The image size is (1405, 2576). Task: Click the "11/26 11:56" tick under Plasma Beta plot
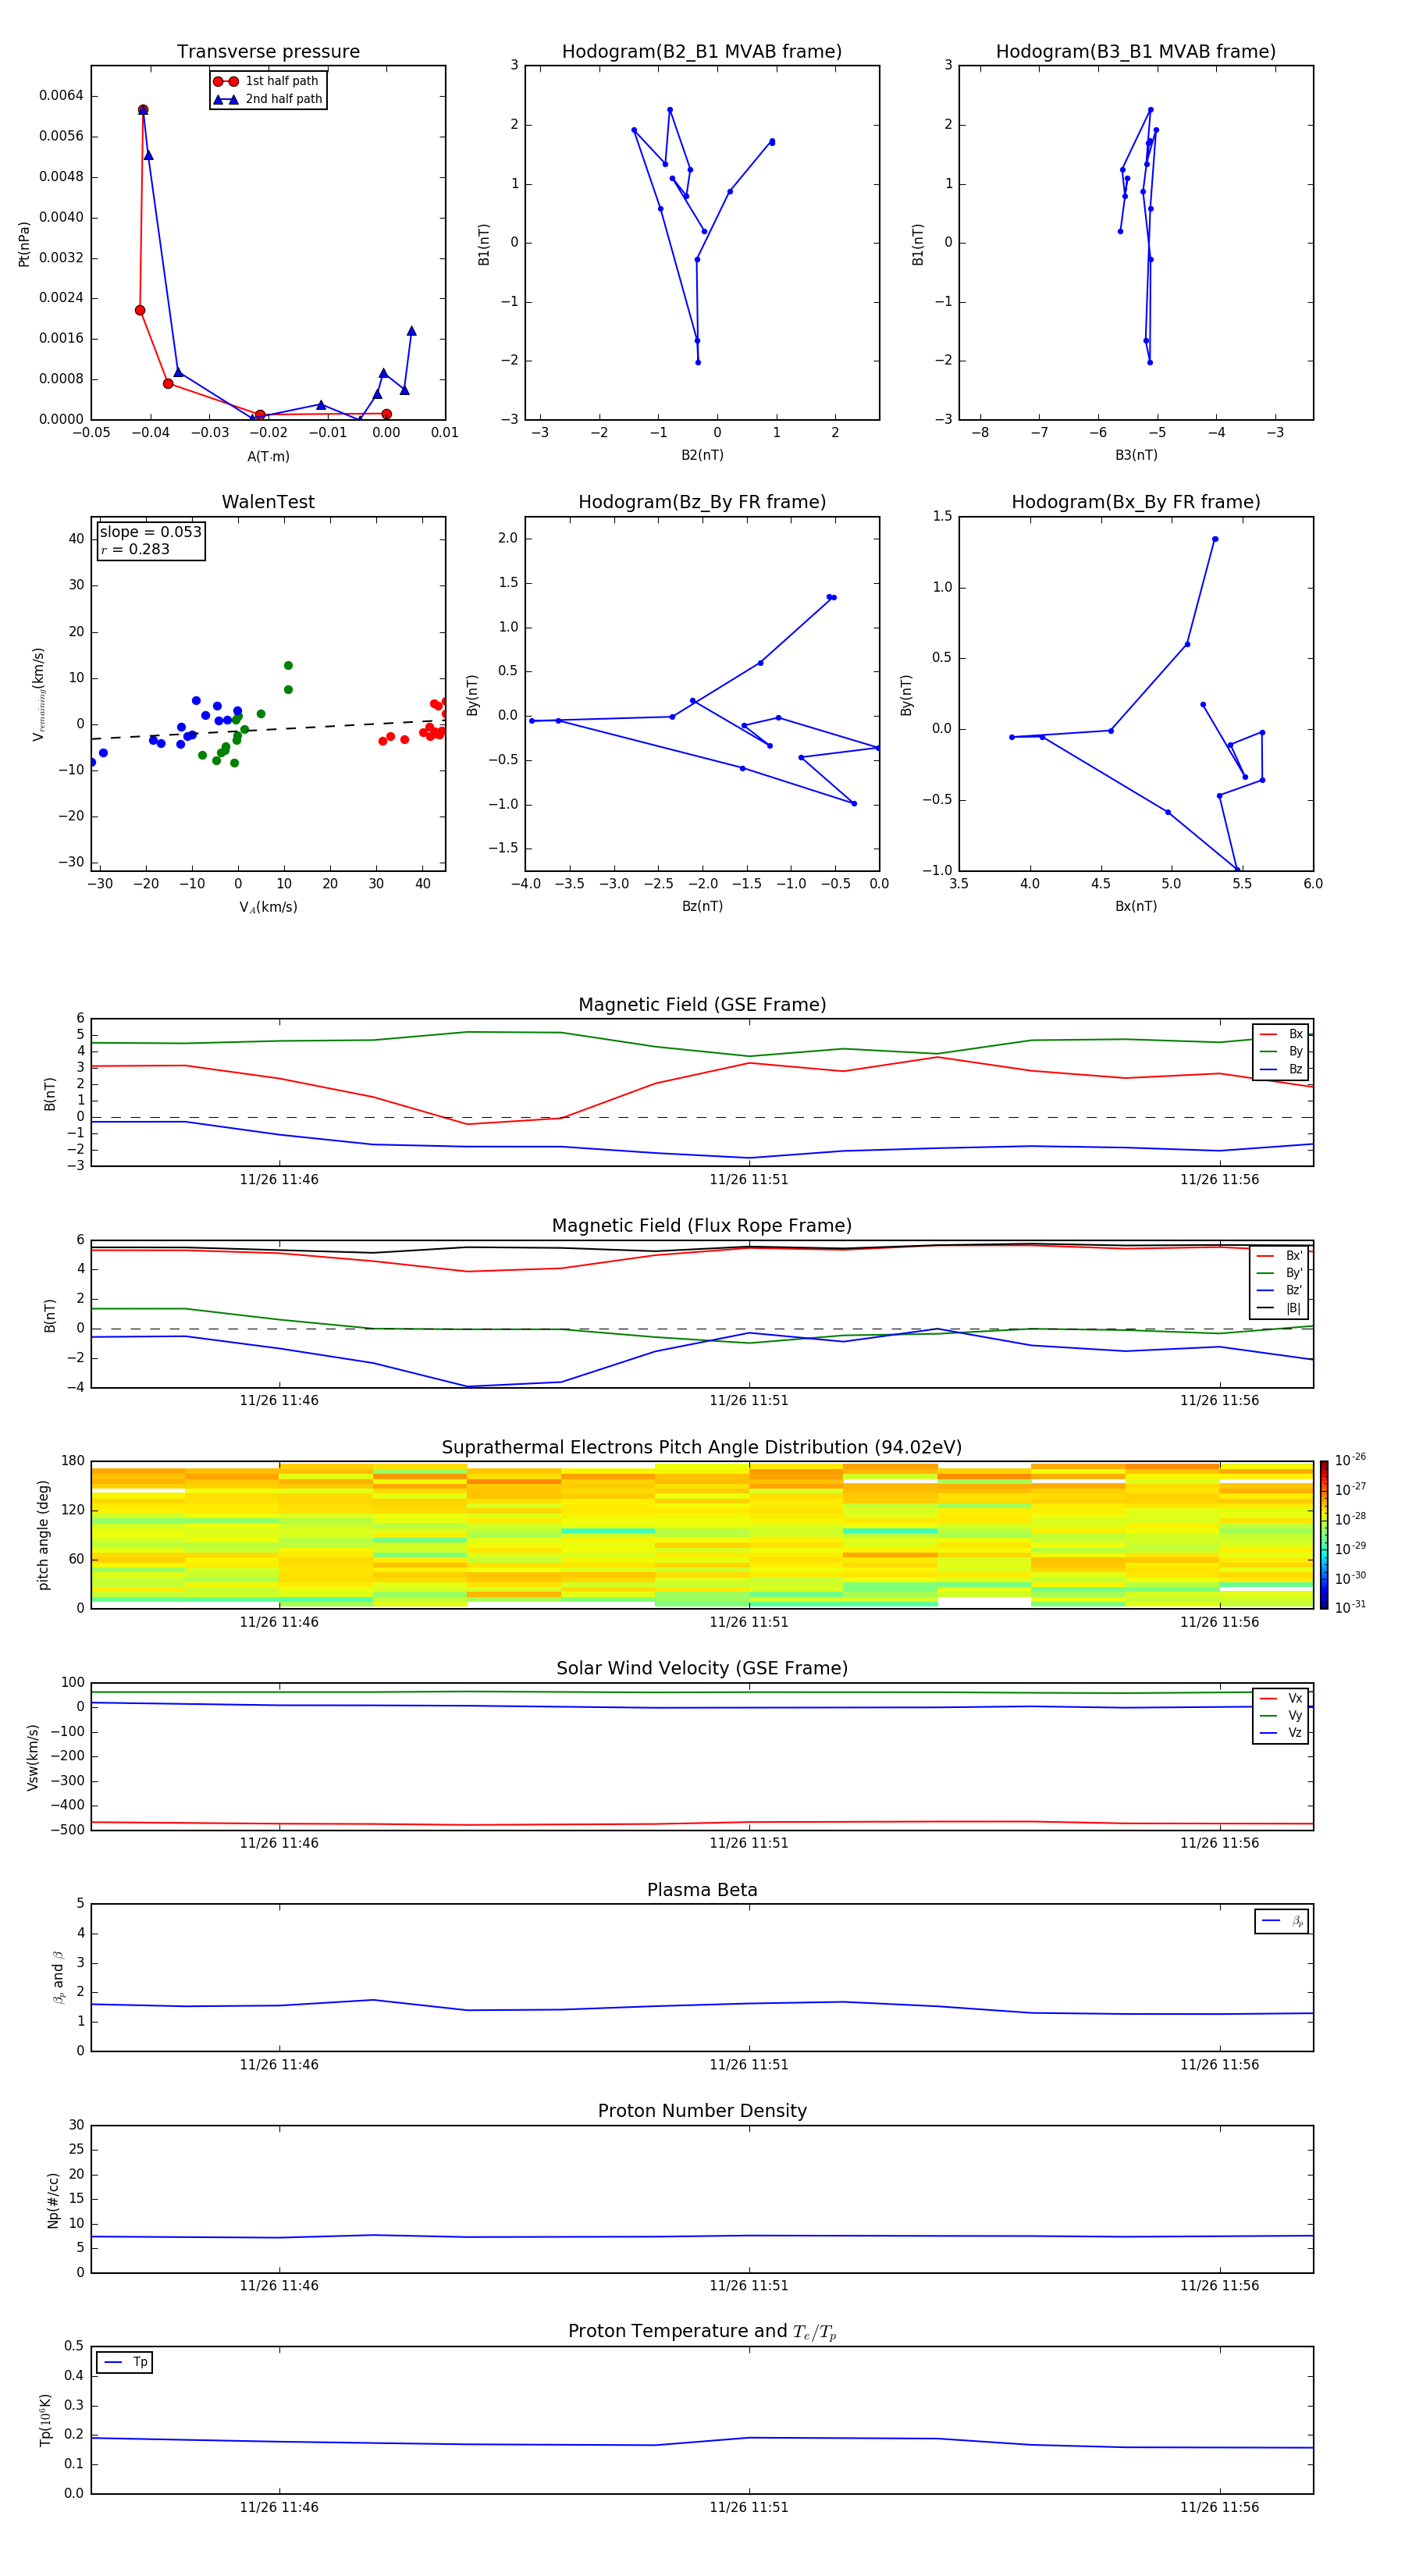pos(1219,2064)
